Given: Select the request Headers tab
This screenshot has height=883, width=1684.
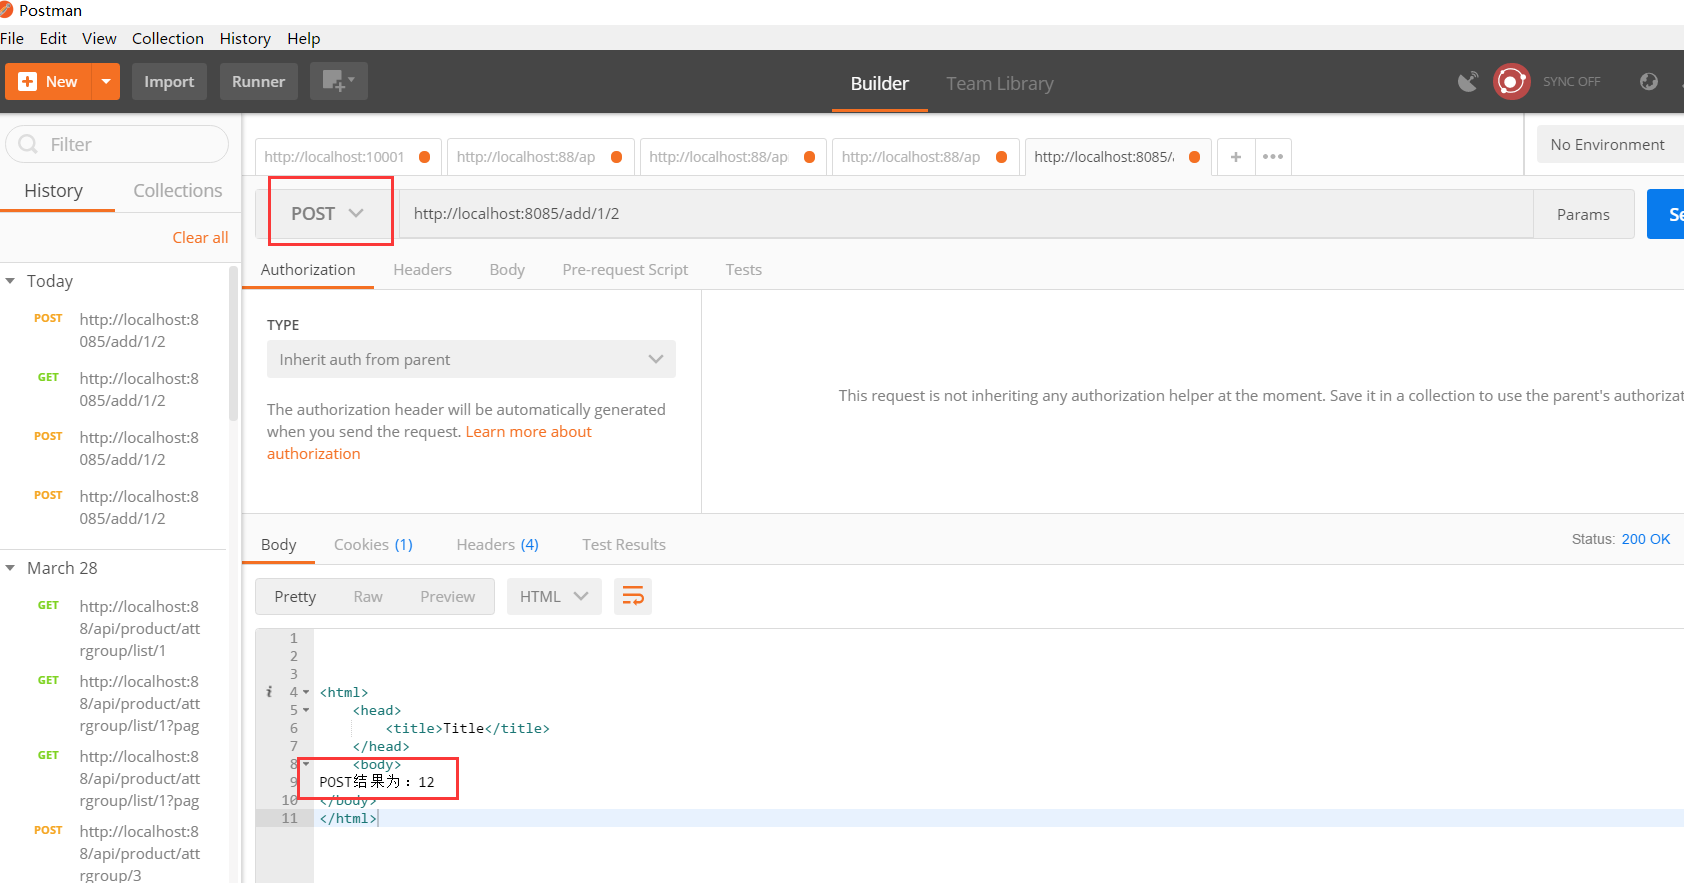Looking at the screenshot, I should point(422,269).
